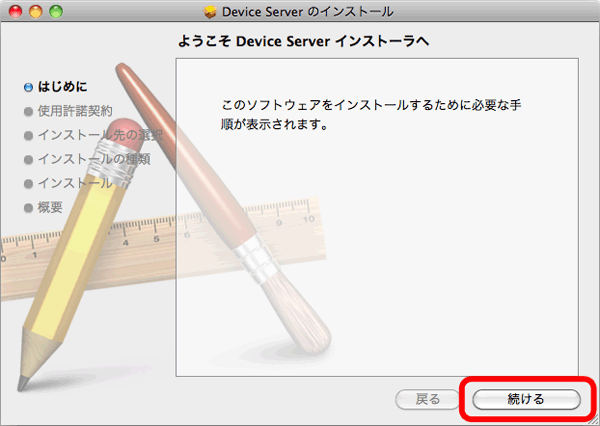Click the paragraph starting このソフトウェアを
Viewport: 600px width, 426px height.
point(371,114)
